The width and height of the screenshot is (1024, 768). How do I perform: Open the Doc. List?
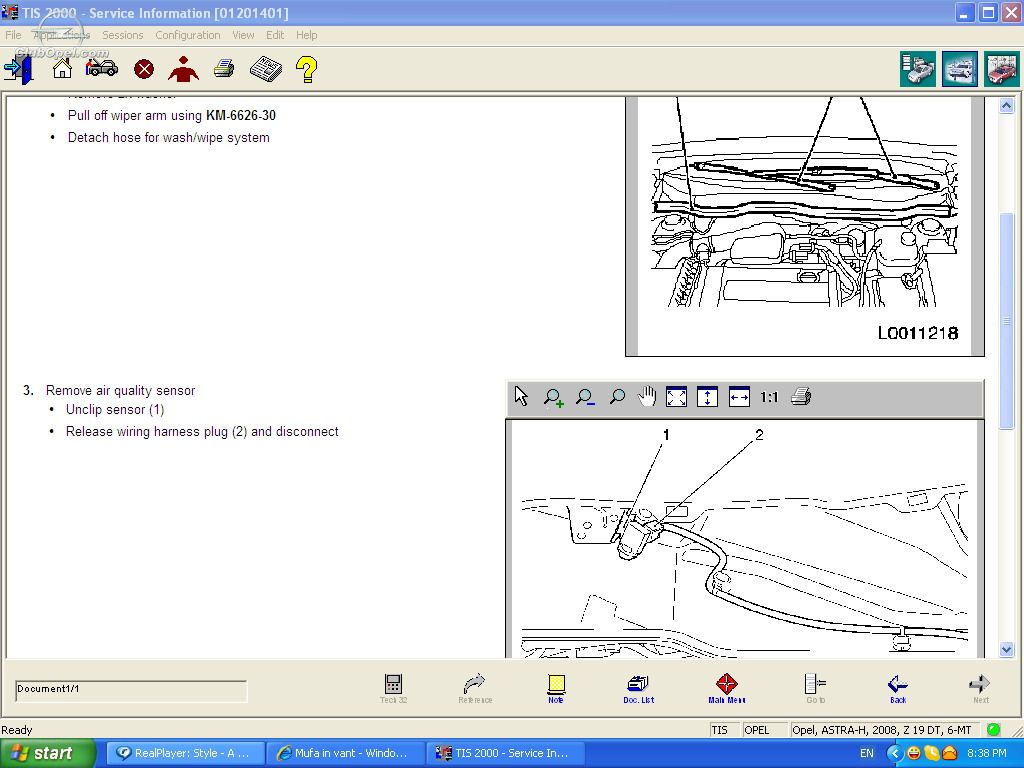click(638, 688)
